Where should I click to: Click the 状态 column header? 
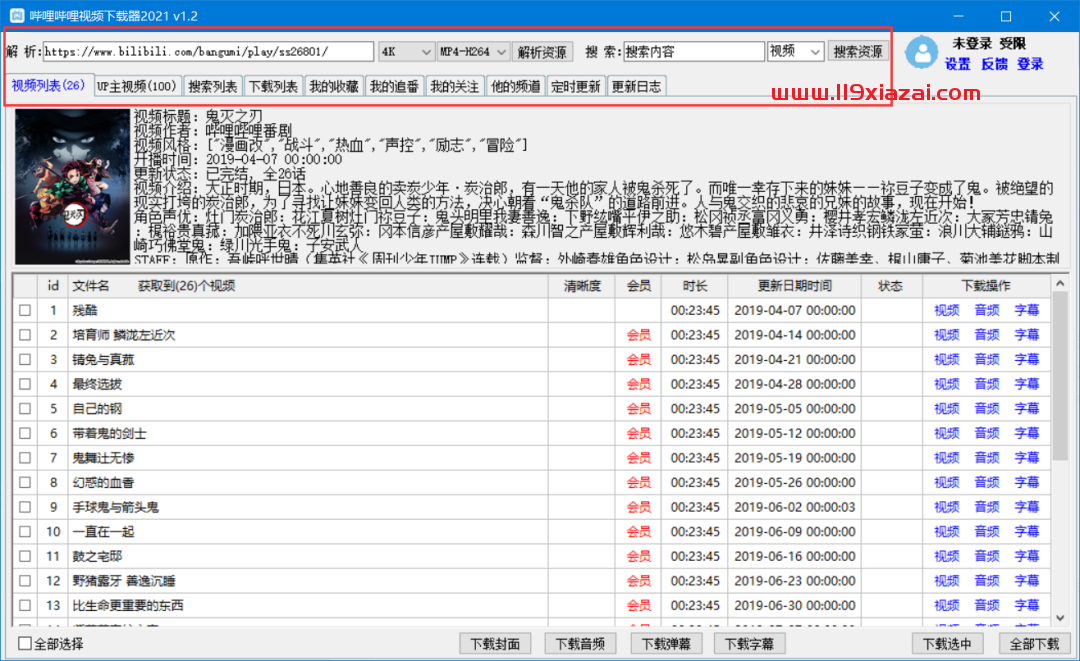coord(891,286)
